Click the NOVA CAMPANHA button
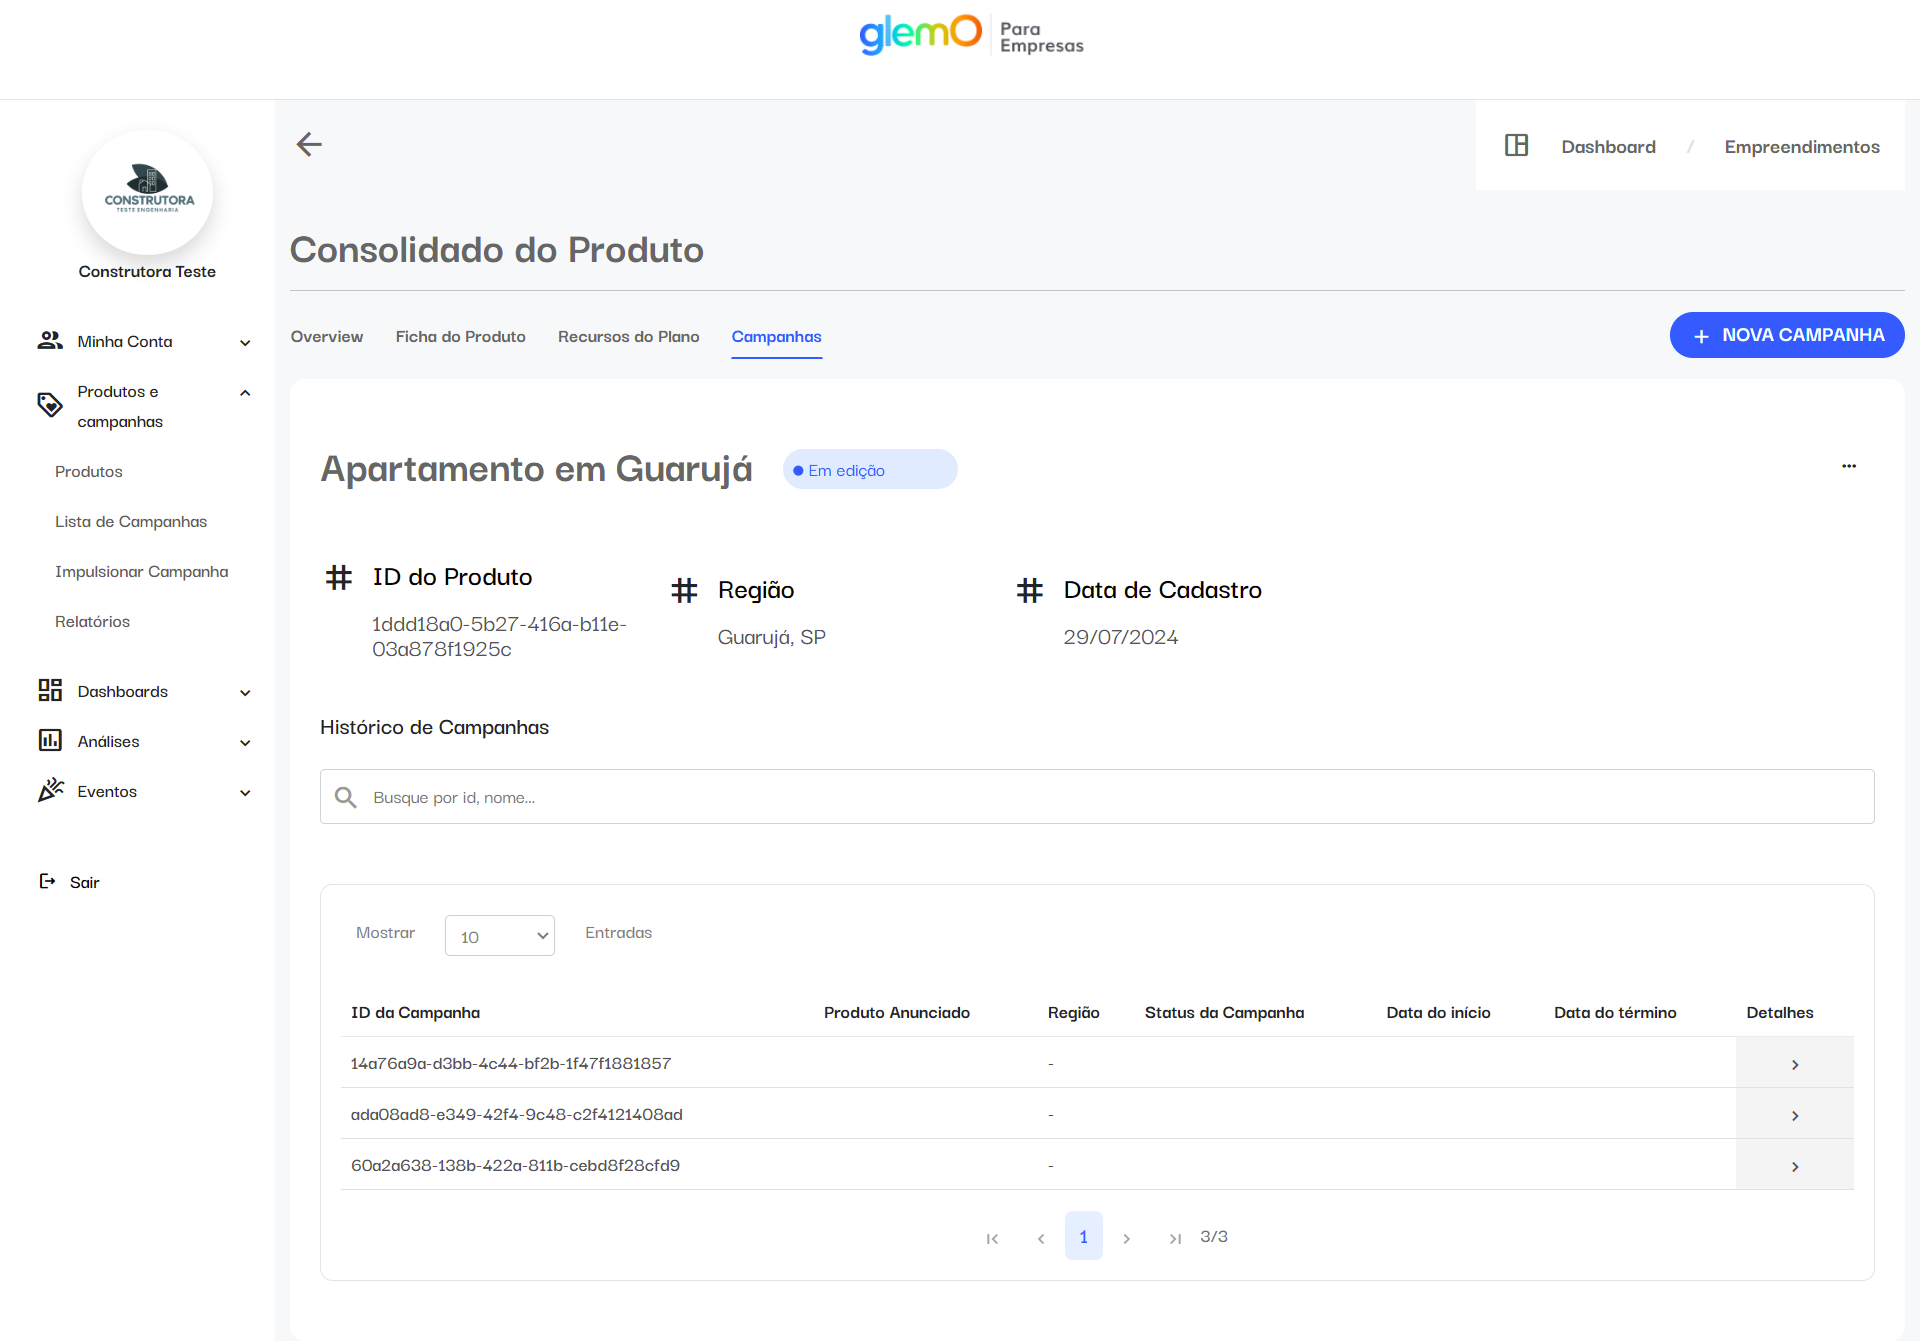The height and width of the screenshot is (1341, 1920). 1786,335
